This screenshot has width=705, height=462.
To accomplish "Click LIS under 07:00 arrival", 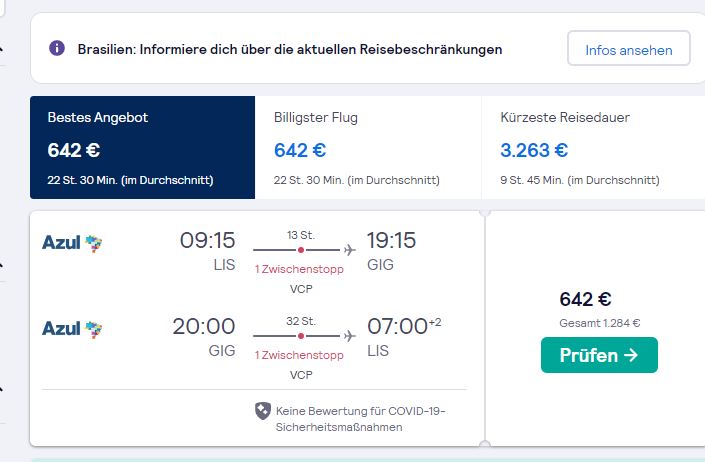I will point(378,351).
